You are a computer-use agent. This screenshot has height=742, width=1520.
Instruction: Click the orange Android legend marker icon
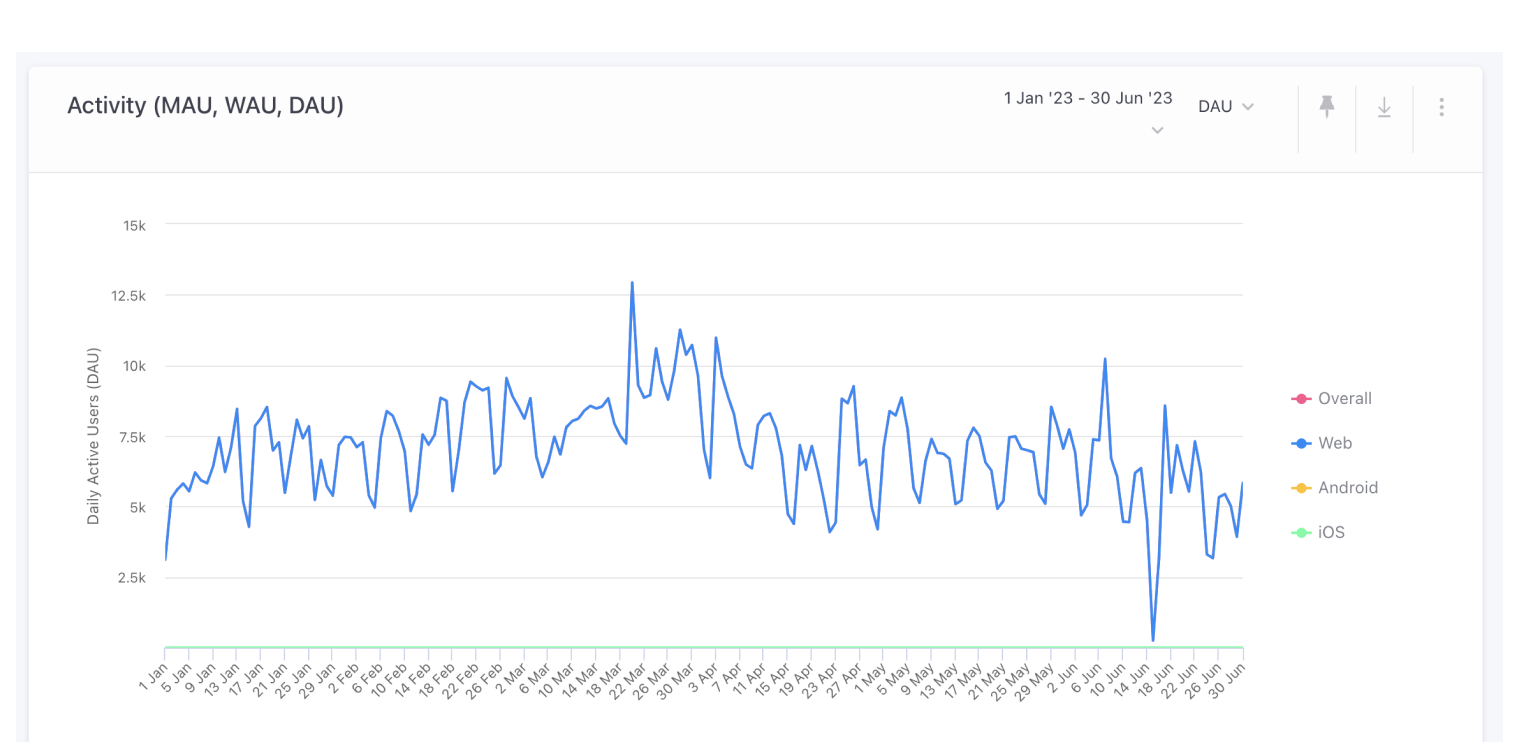tap(1301, 487)
